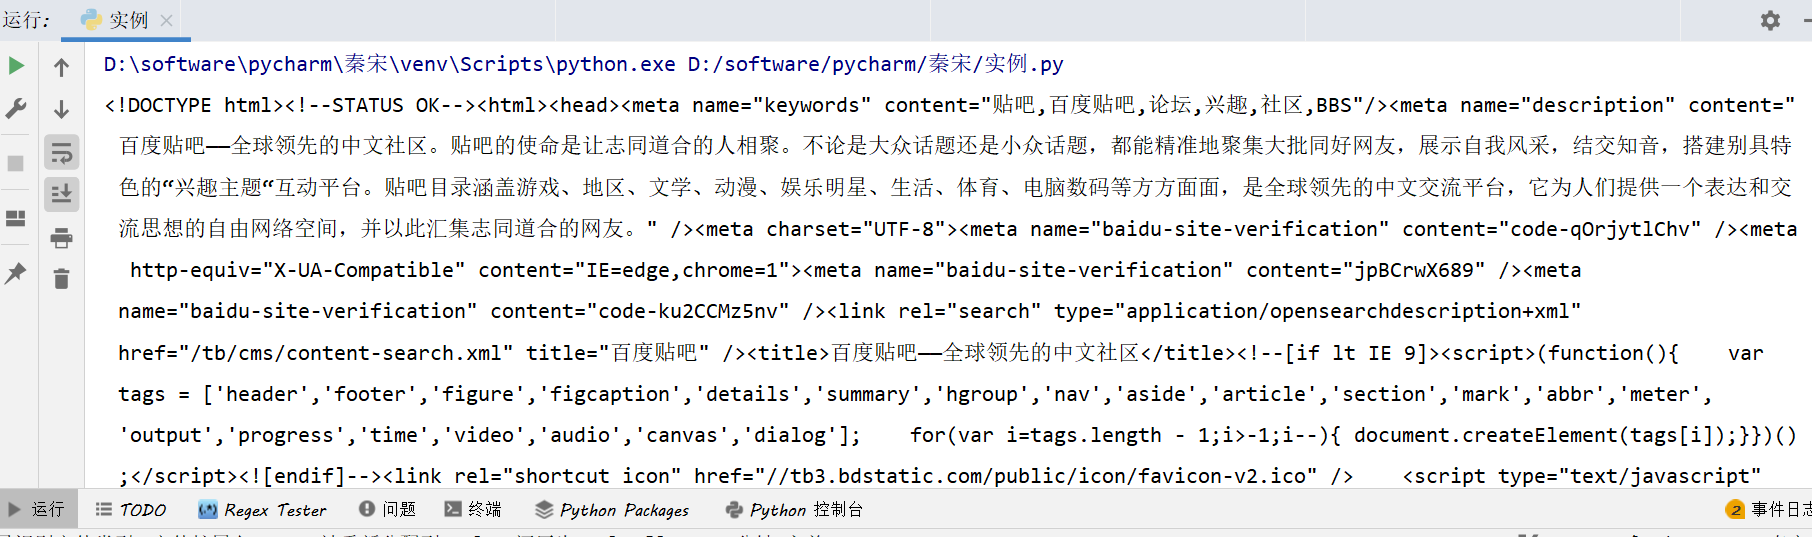This screenshot has width=1812, height=537.
Task: Toggle scroll to end of output
Action: click(x=61, y=194)
